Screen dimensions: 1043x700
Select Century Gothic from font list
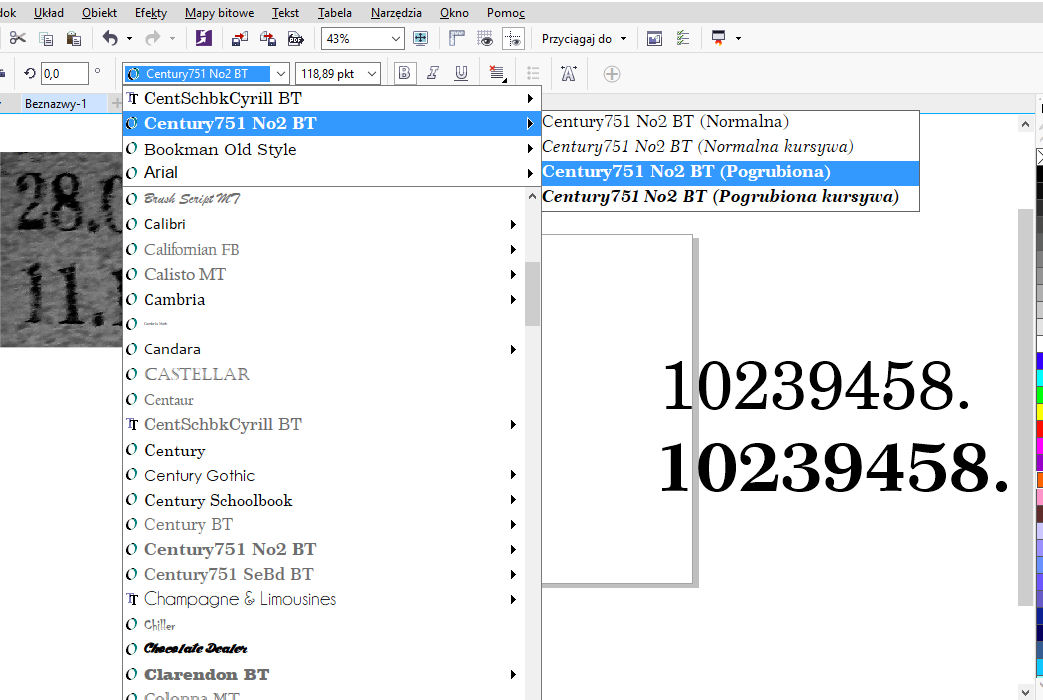199,475
